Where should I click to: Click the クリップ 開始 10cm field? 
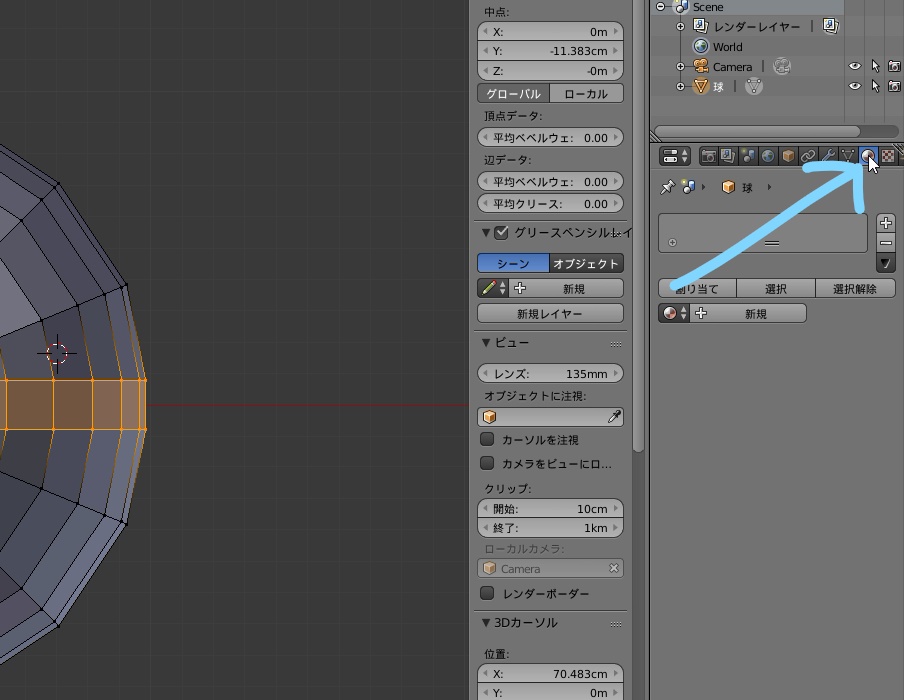551,509
